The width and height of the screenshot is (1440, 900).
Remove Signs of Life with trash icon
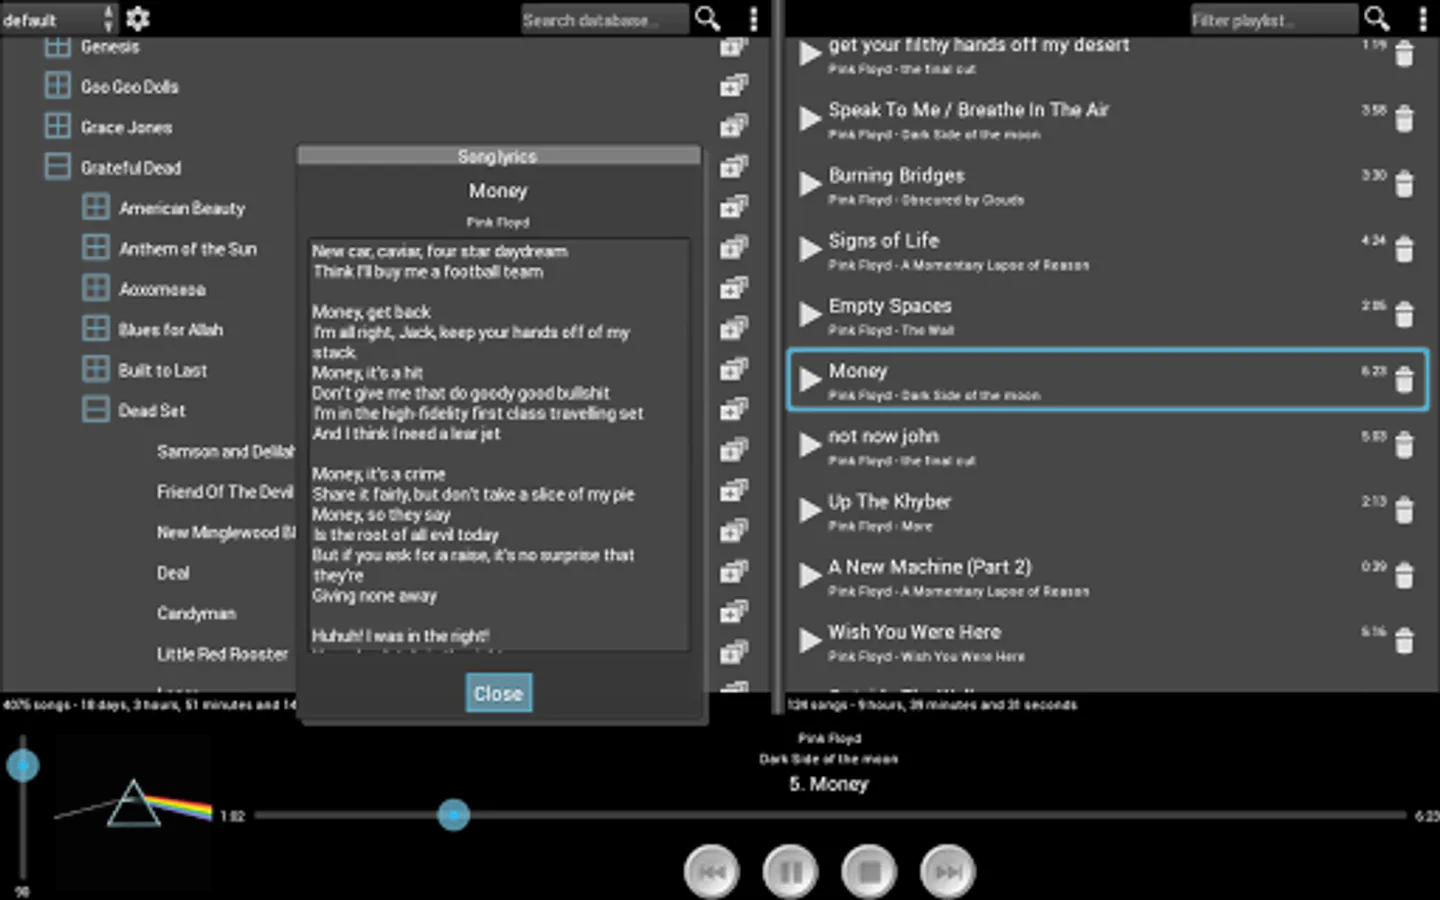point(1404,249)
